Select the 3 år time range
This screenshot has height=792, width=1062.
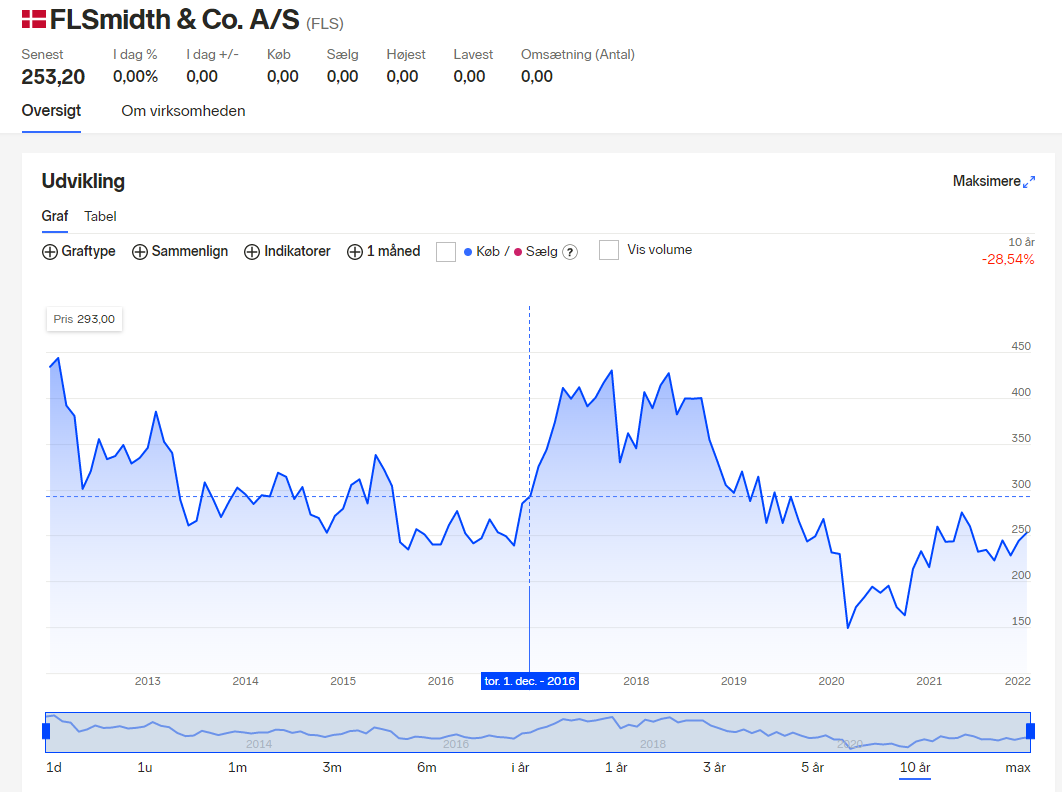[715, 767]
